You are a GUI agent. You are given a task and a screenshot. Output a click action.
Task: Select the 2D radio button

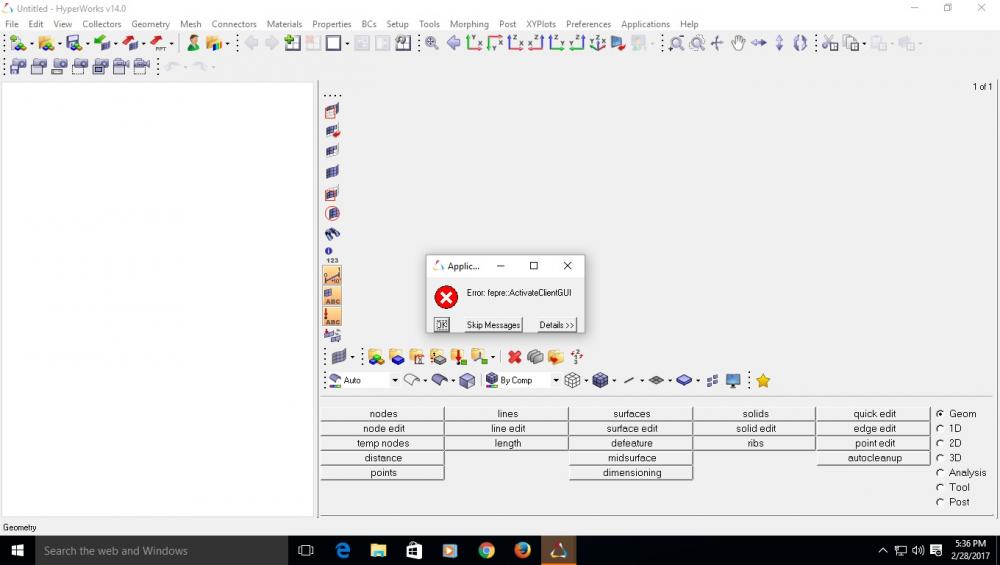pos(940,443)
